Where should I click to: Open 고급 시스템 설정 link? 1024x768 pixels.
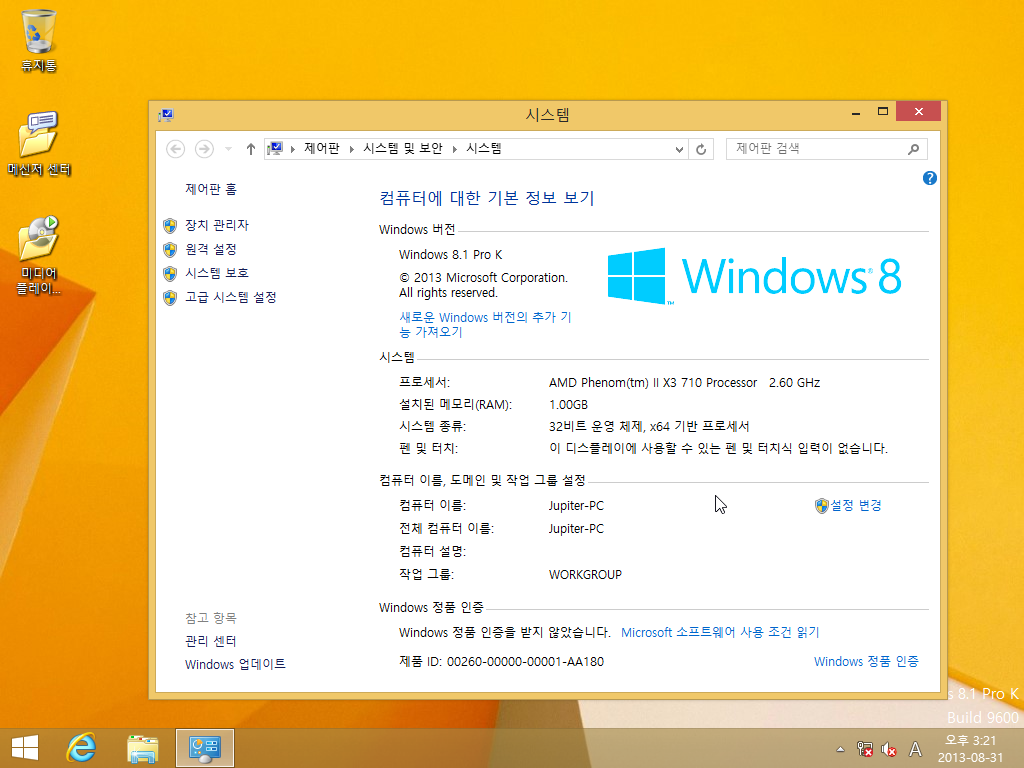pyautogui.click(x=231, y=296)
